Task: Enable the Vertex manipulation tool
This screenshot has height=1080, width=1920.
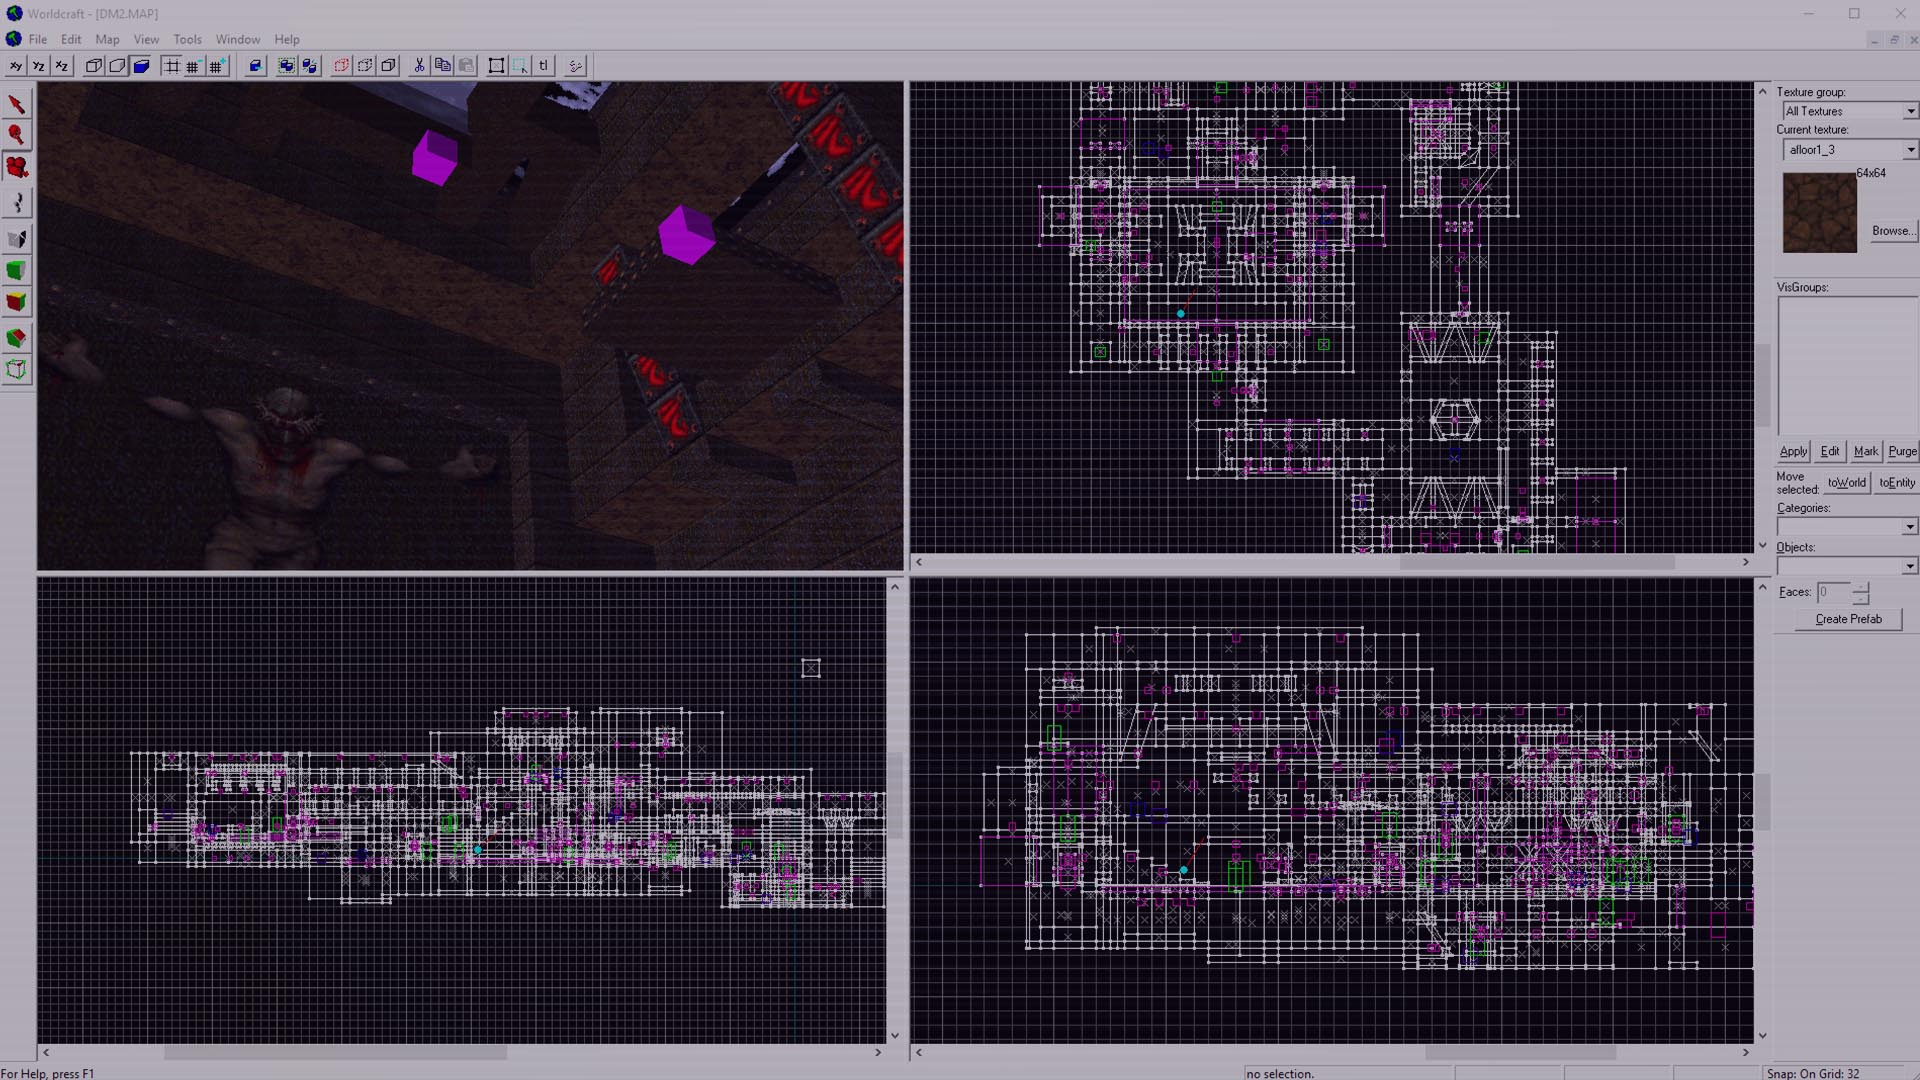Action: click(17, 370)
